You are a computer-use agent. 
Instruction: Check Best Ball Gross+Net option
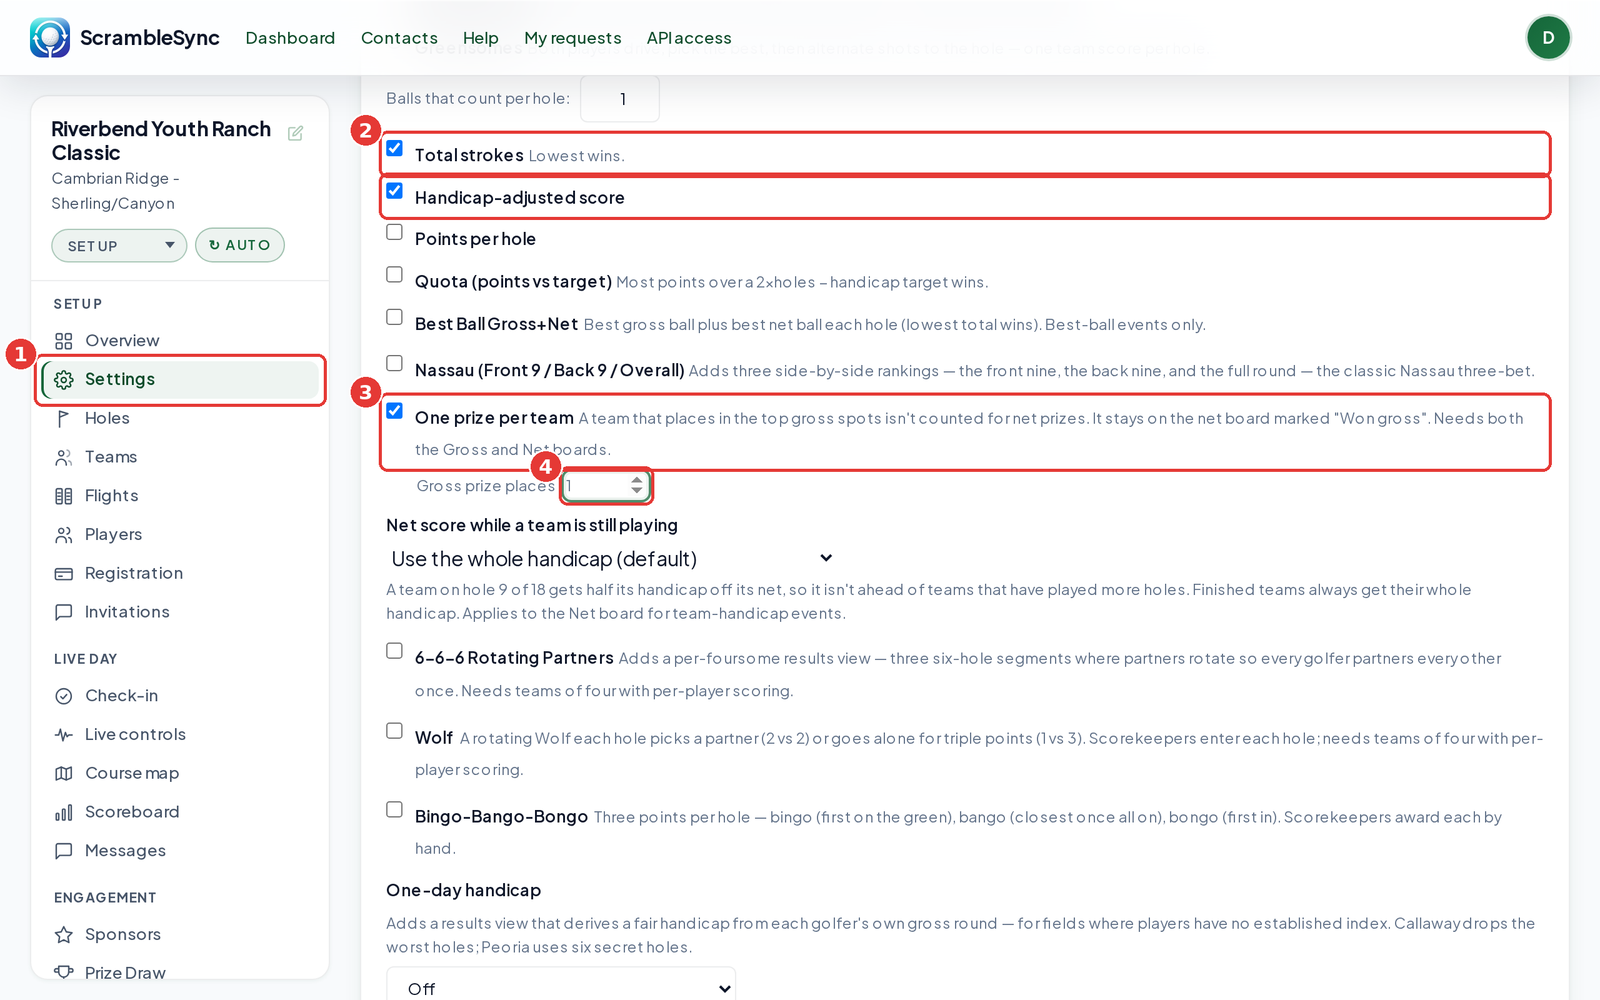[395, 317]
